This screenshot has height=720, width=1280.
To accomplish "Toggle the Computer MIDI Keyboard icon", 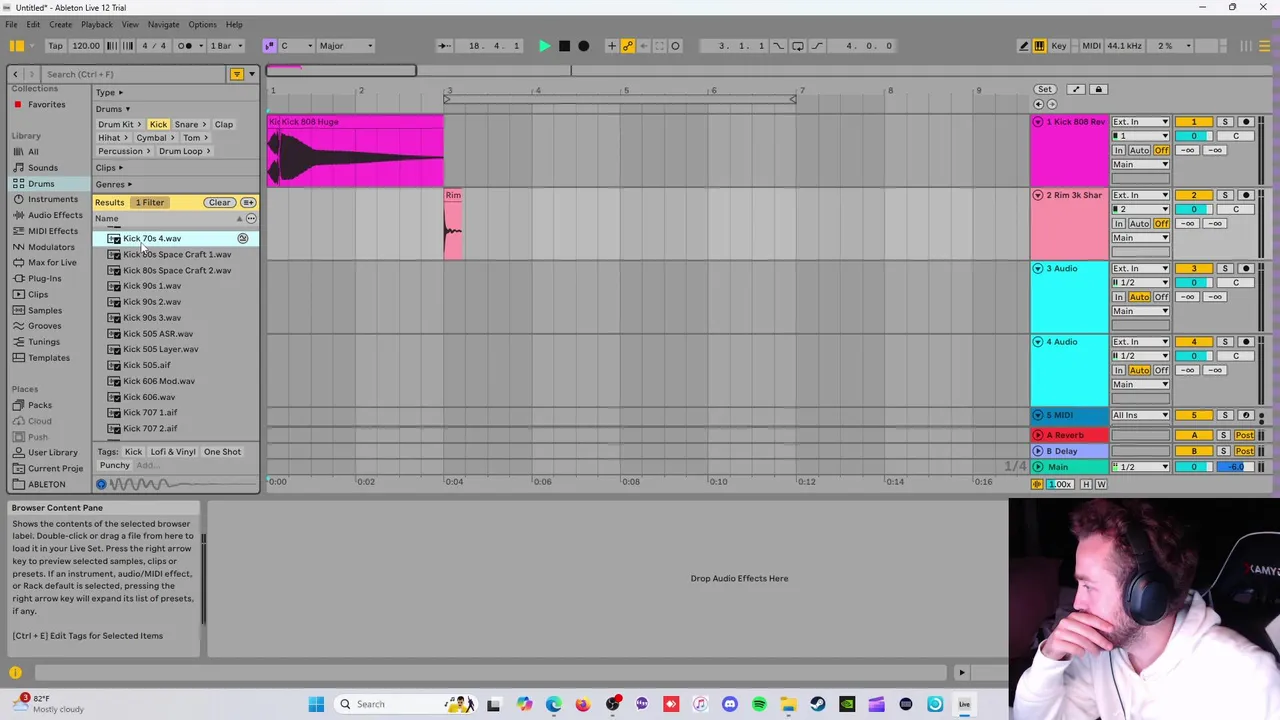I will (x=1039, y=46).
